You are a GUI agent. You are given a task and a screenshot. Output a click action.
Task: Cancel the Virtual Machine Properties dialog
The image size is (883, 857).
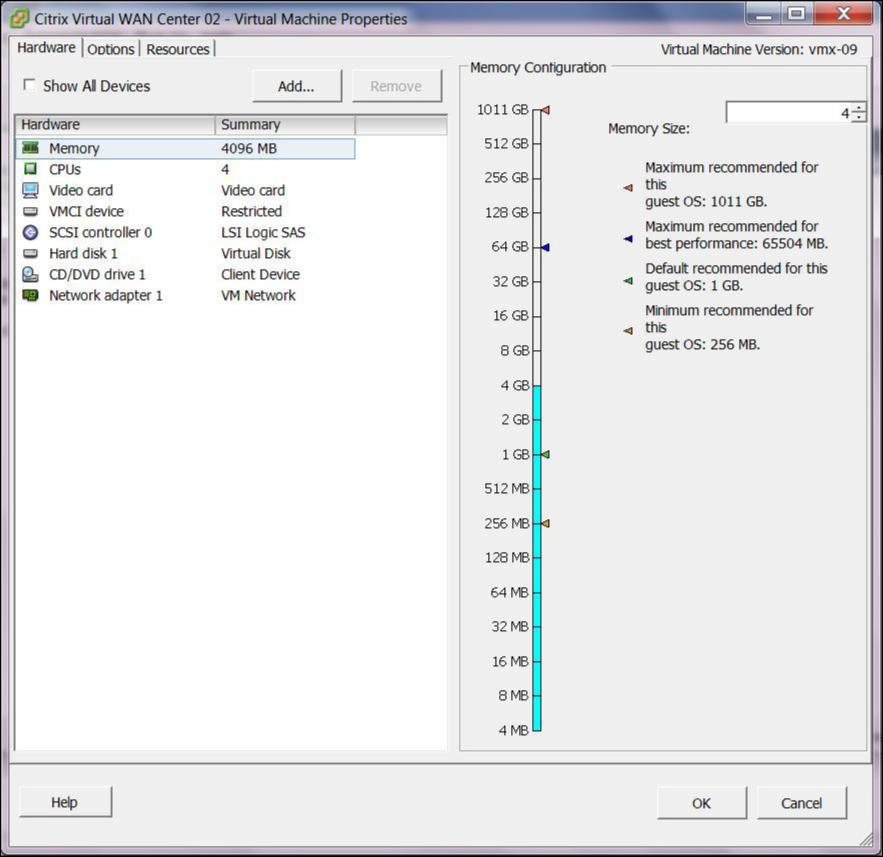(x=801, y=803)
